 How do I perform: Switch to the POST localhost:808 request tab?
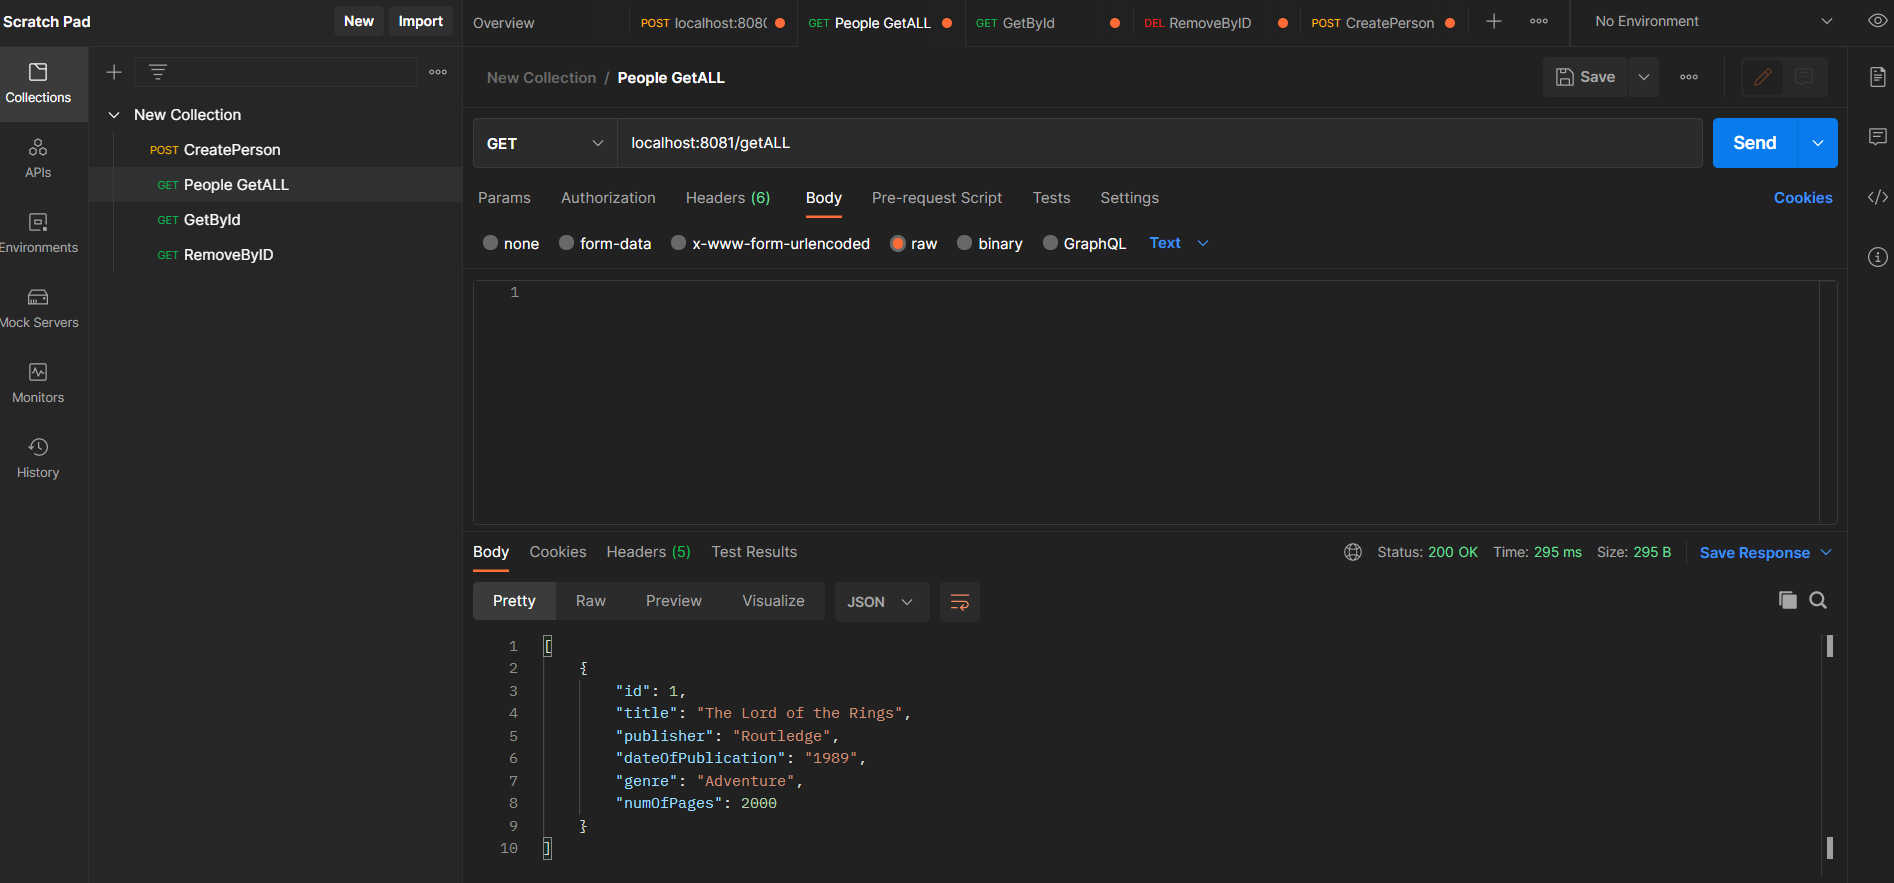click(704, 23)
